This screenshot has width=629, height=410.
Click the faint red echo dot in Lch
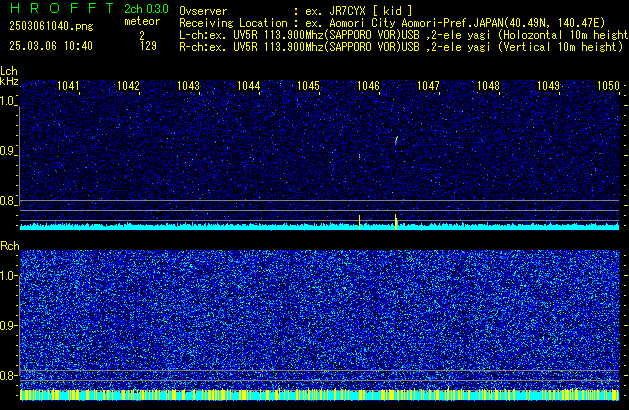(x=359, y=156)
